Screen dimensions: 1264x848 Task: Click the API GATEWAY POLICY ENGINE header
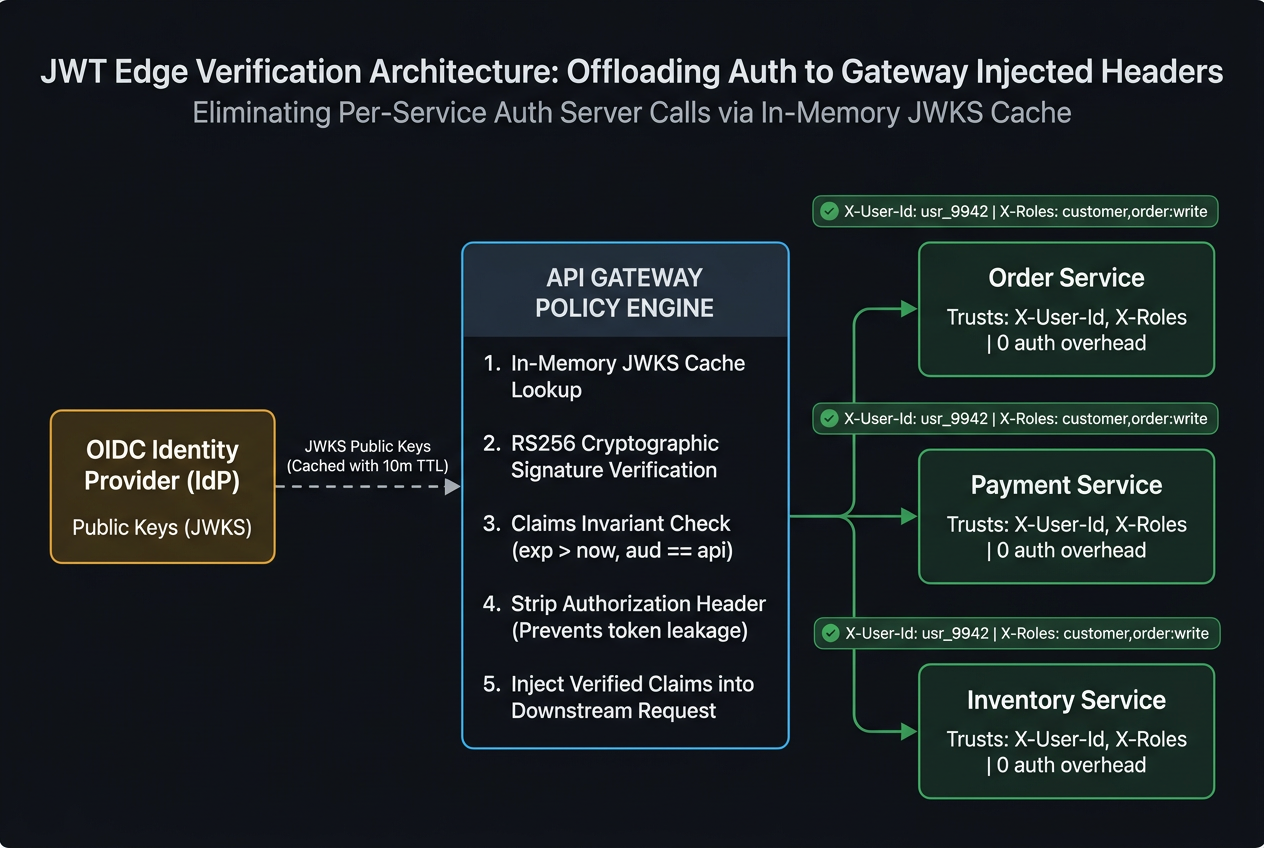click(625, 292)
